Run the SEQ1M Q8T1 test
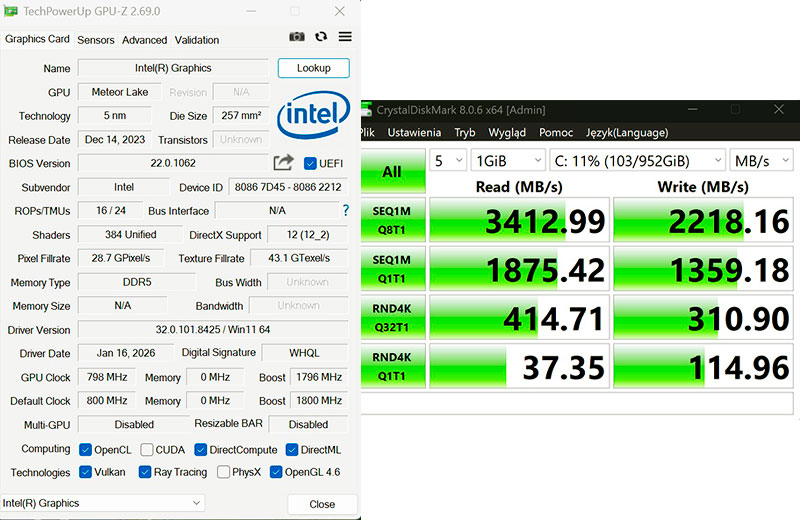800x520 pixels. 393,220
